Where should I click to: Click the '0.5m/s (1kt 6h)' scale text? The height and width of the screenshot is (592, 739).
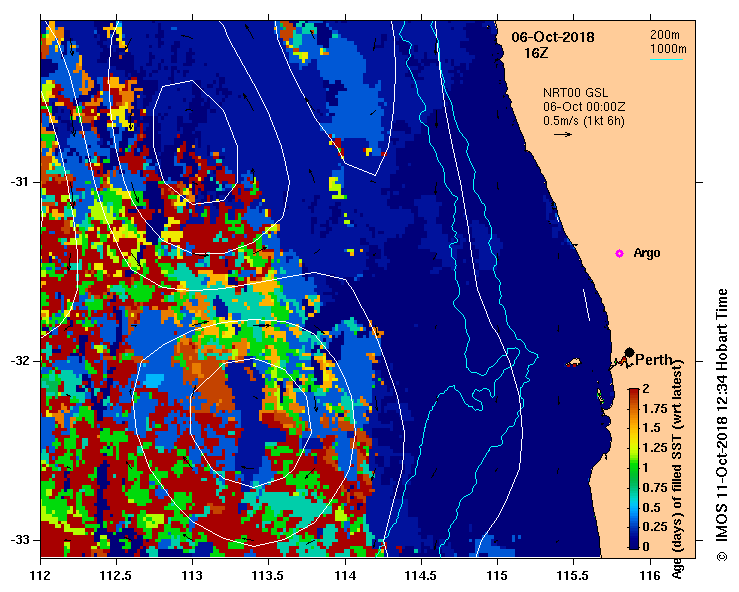click(x=583, y=121)
